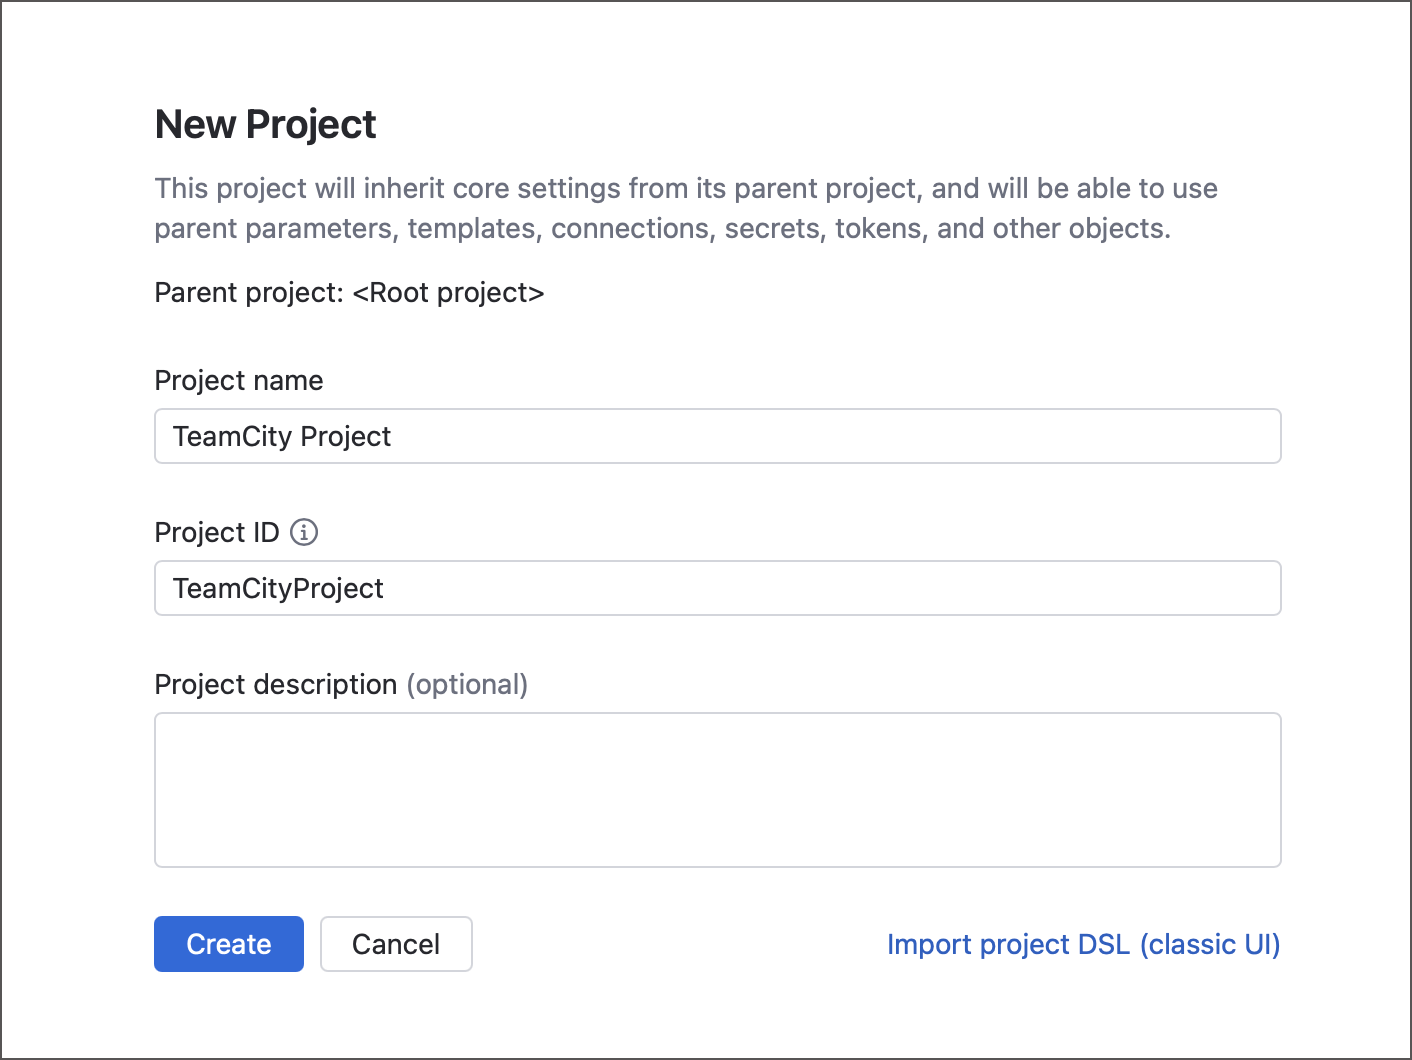This screenshot has height=1060, width=1412.
Task: Place cursor in the optional description box
Action: [717, 789]
